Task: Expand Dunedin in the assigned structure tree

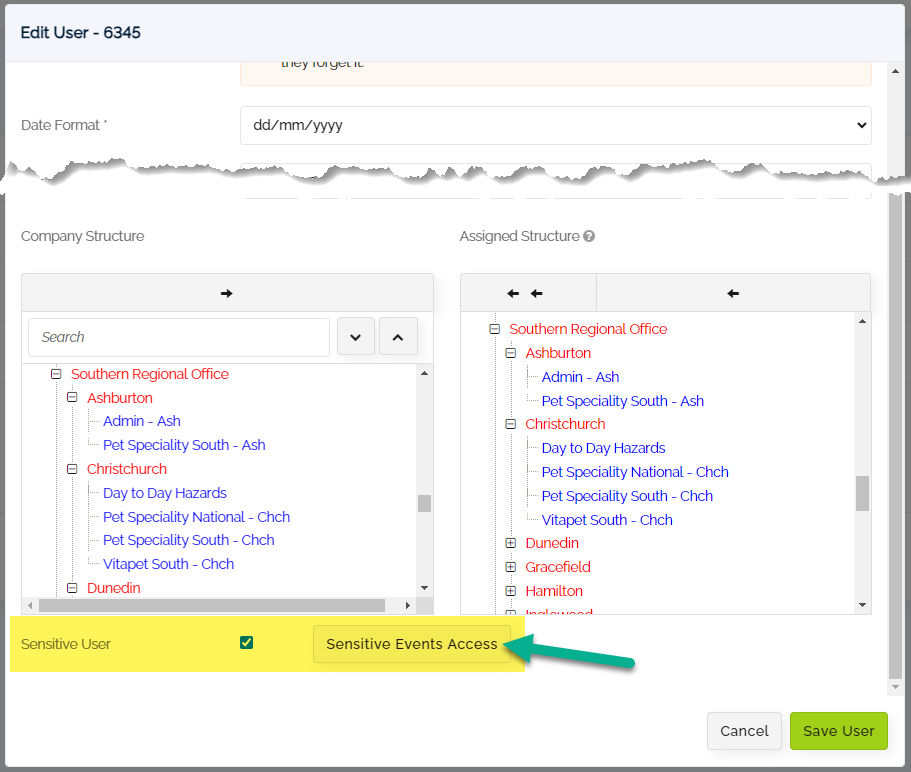Action: [x=511, y=543]
